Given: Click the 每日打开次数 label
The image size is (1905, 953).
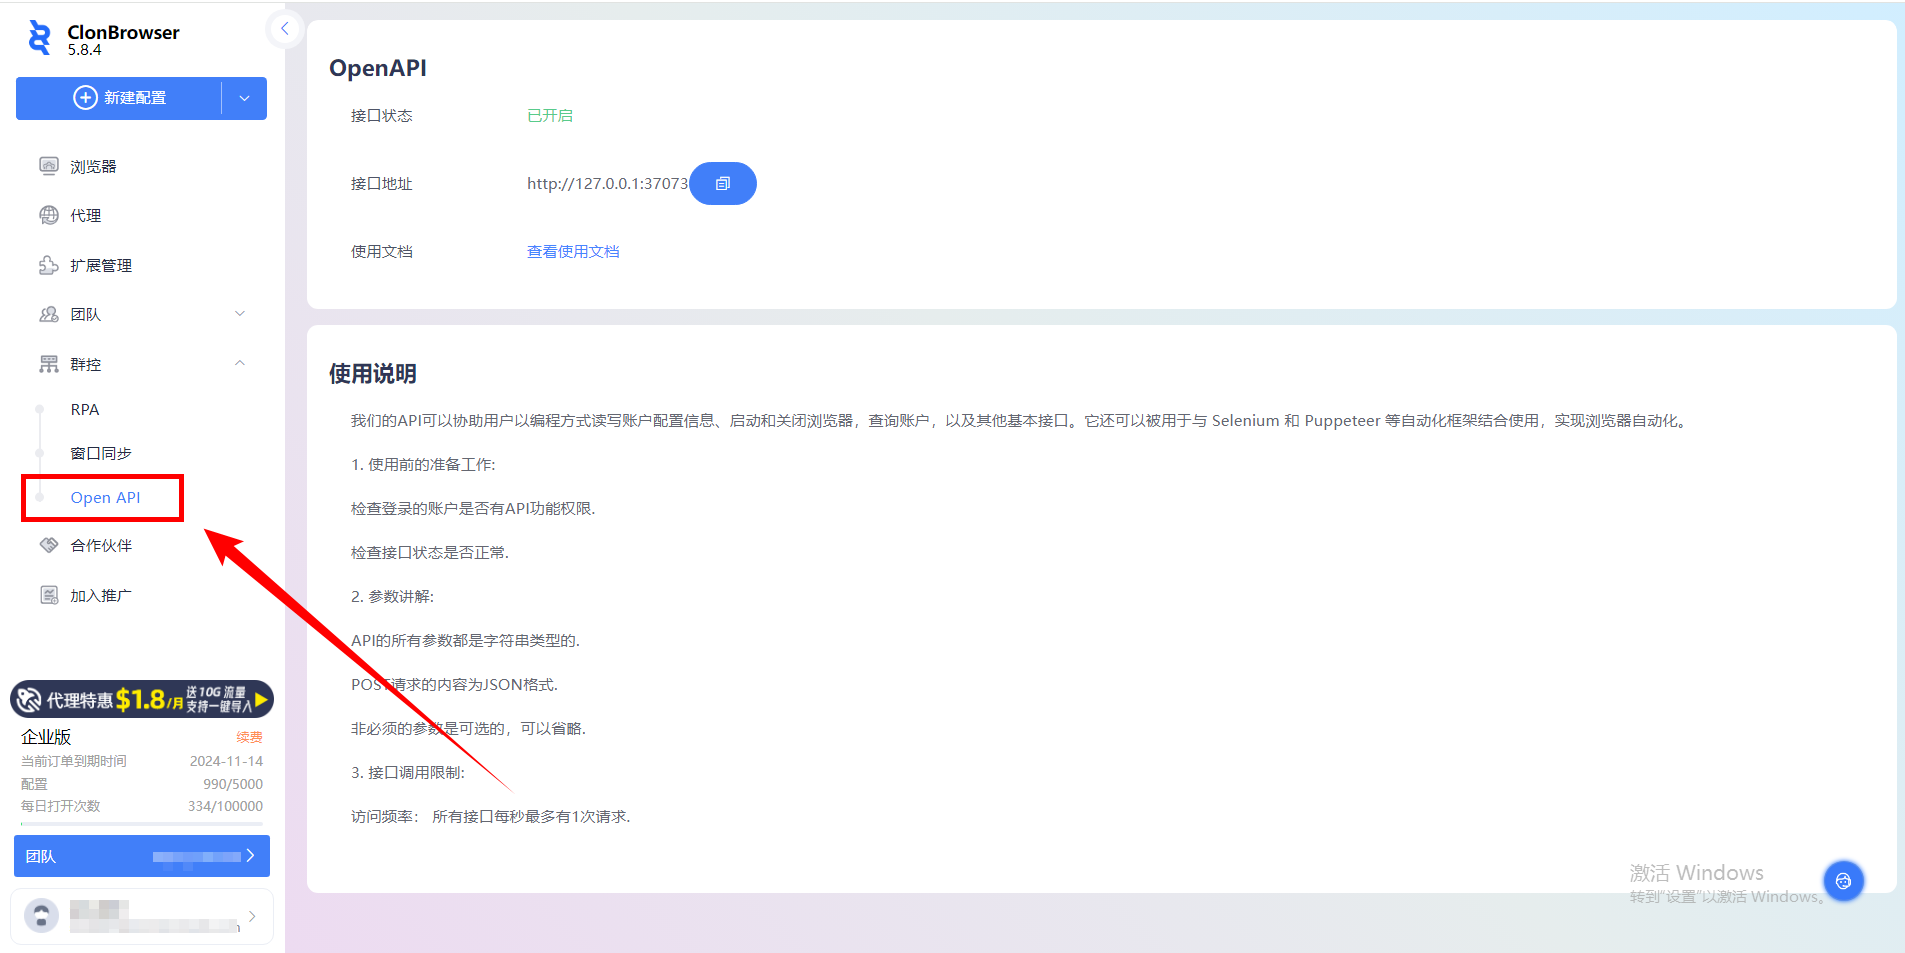Looking at the screenshot, I should [61, 806].
